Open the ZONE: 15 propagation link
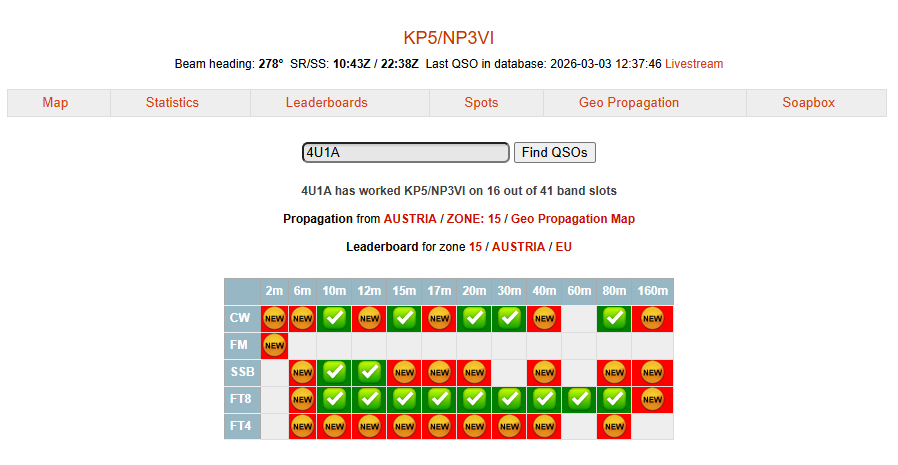Screen dimensions: 898x465 pos(473,219)
